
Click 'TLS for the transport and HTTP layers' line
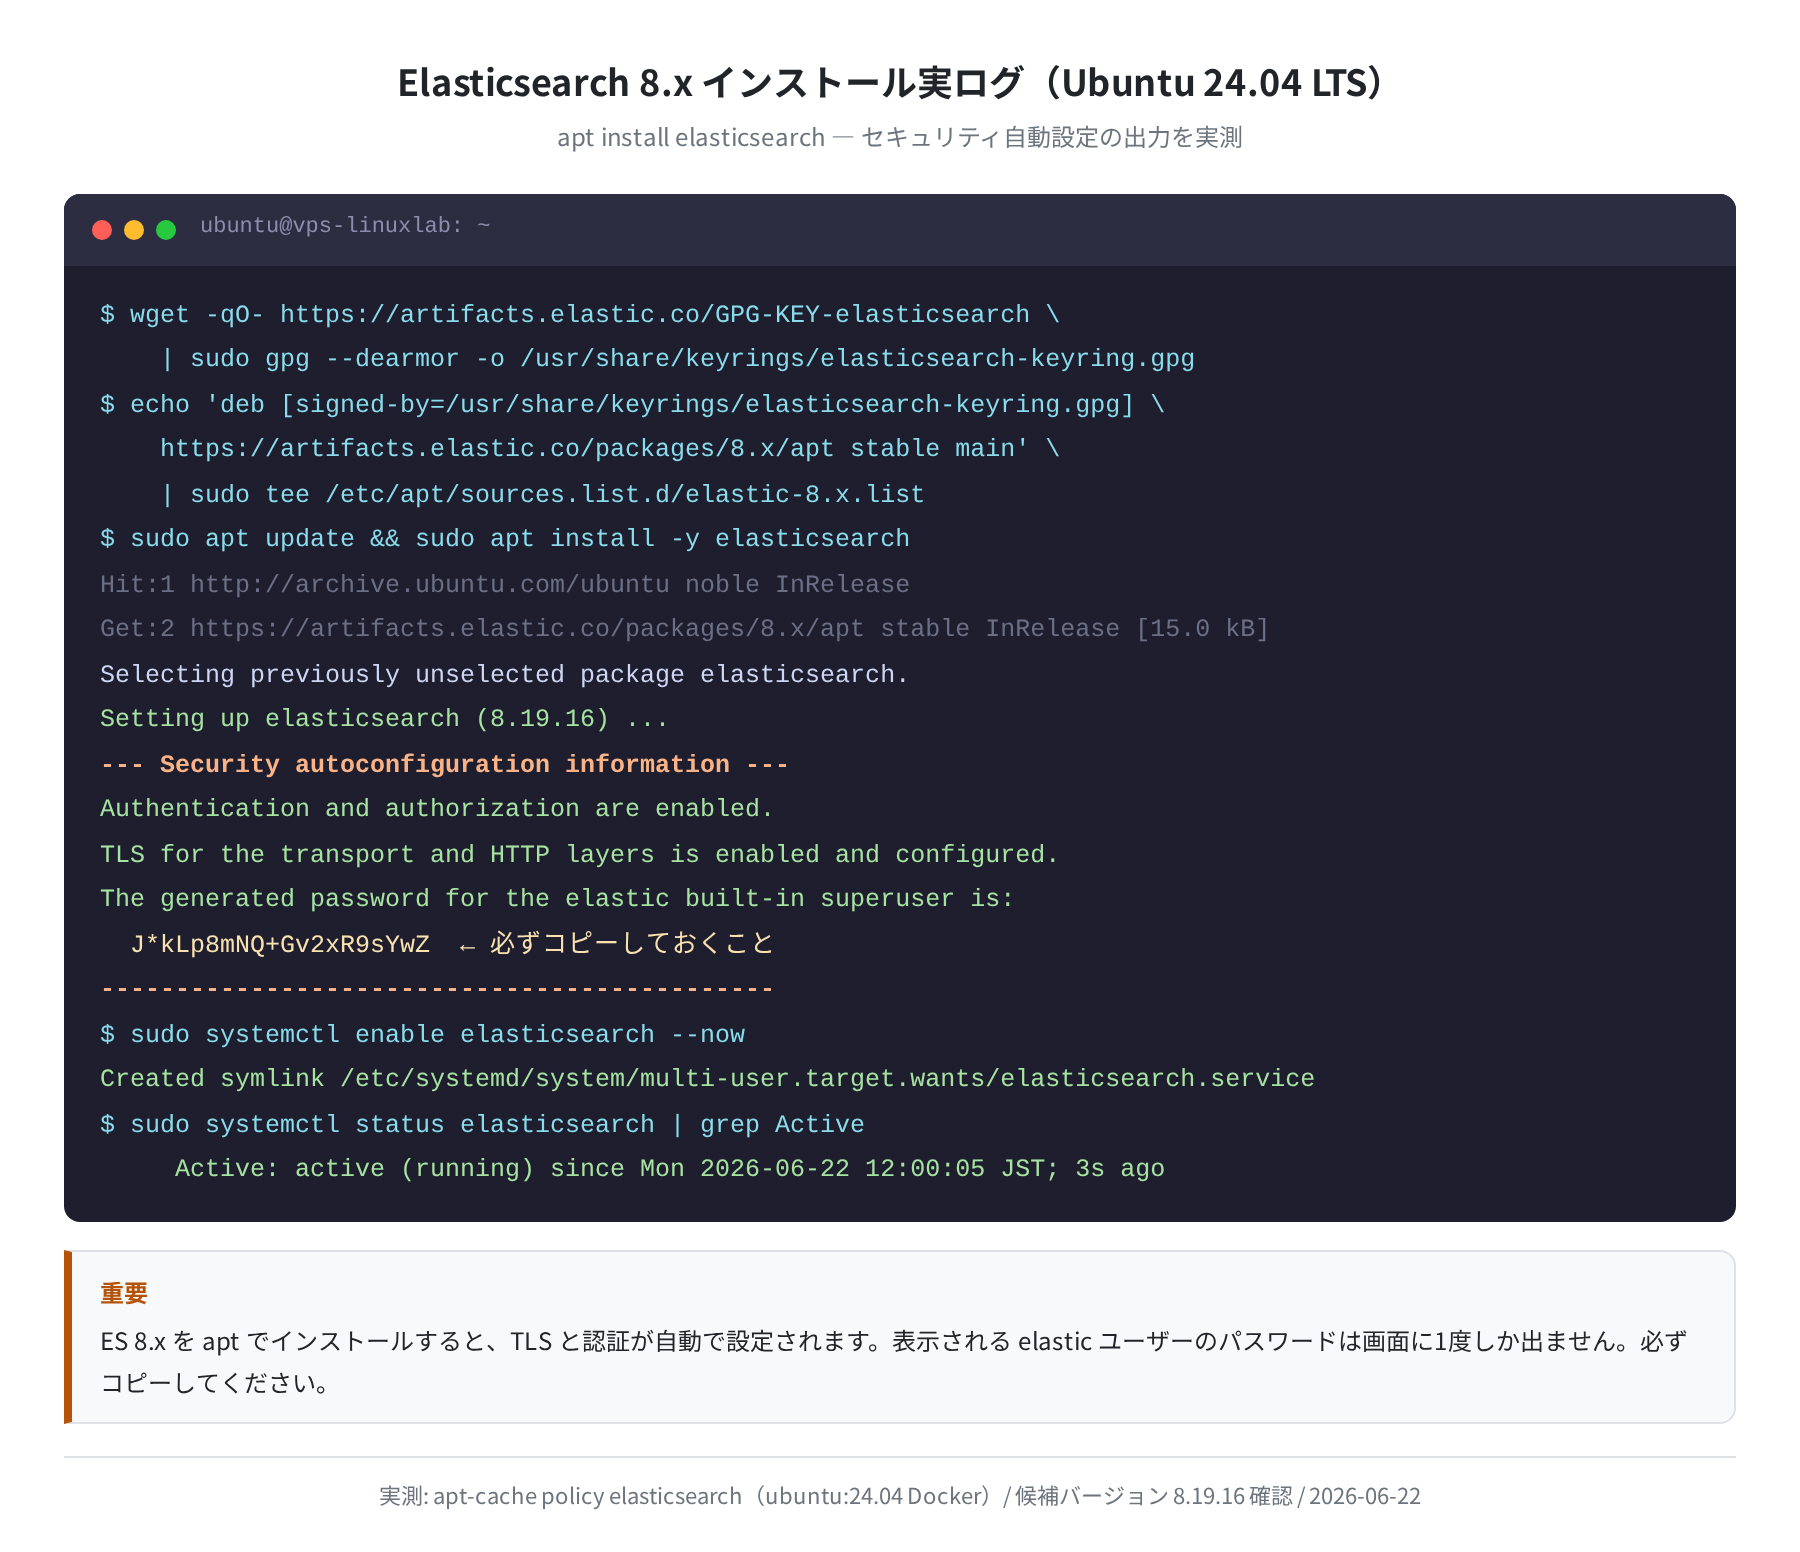(x=579, y=854)
